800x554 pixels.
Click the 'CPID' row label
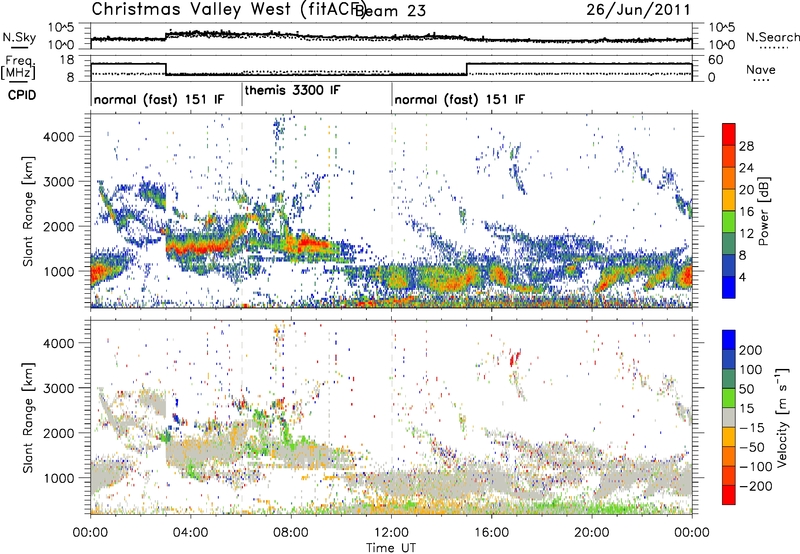(x=21, y=95)
